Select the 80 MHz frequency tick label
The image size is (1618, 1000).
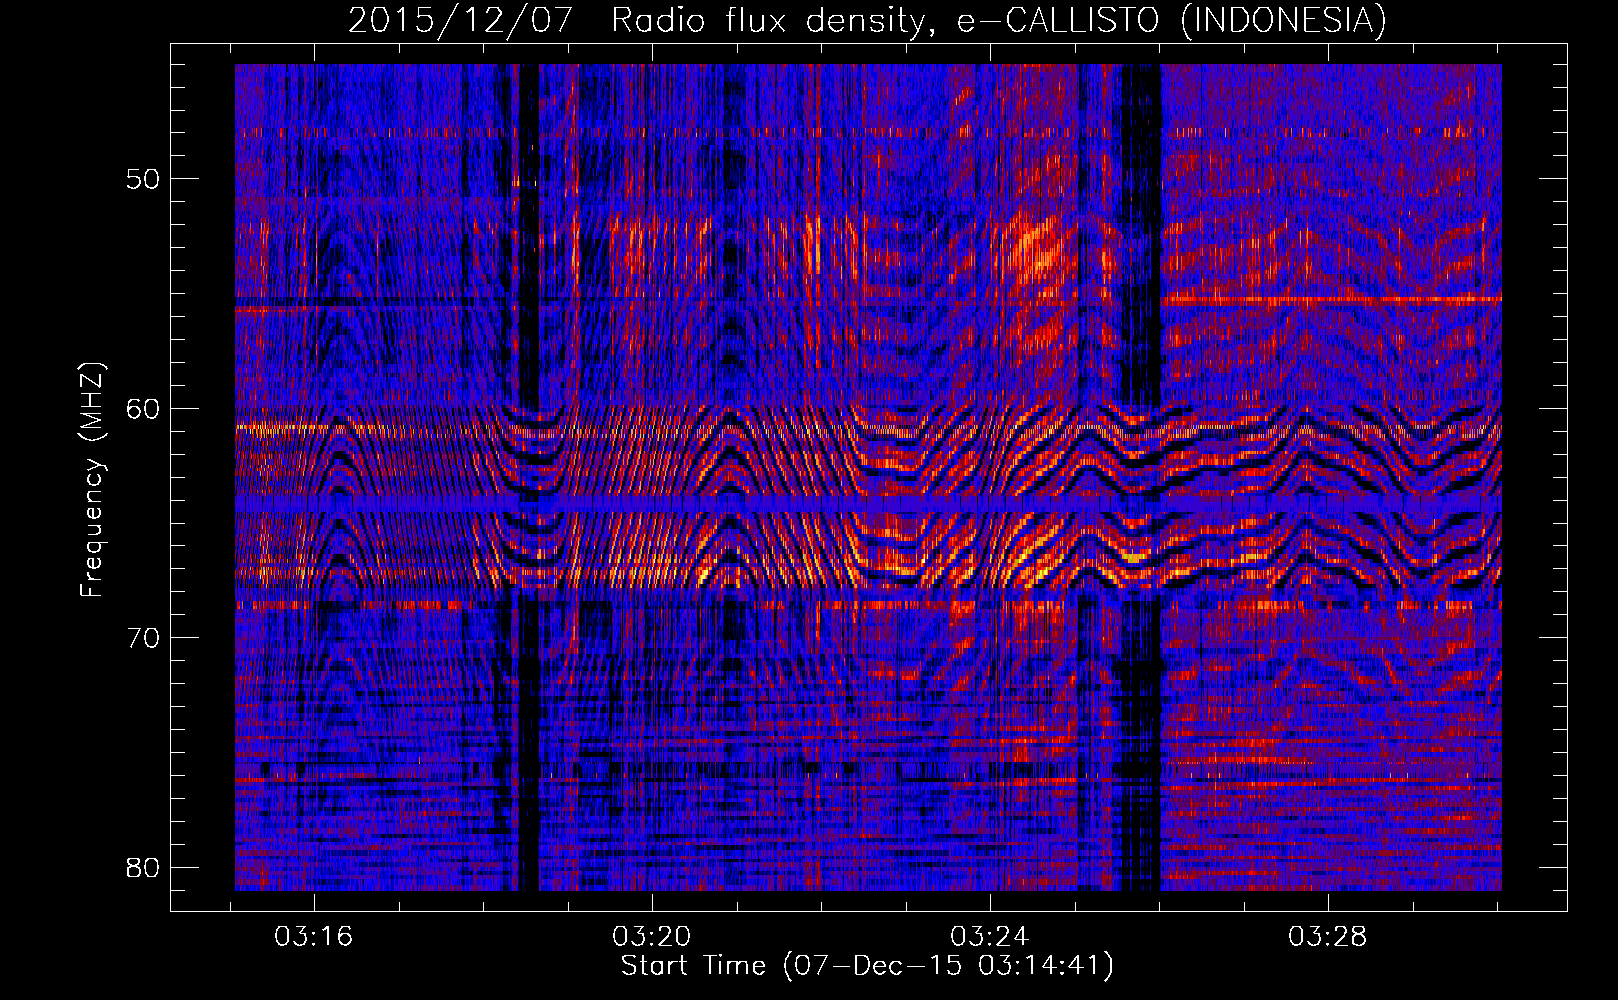[x=143, y=866]
